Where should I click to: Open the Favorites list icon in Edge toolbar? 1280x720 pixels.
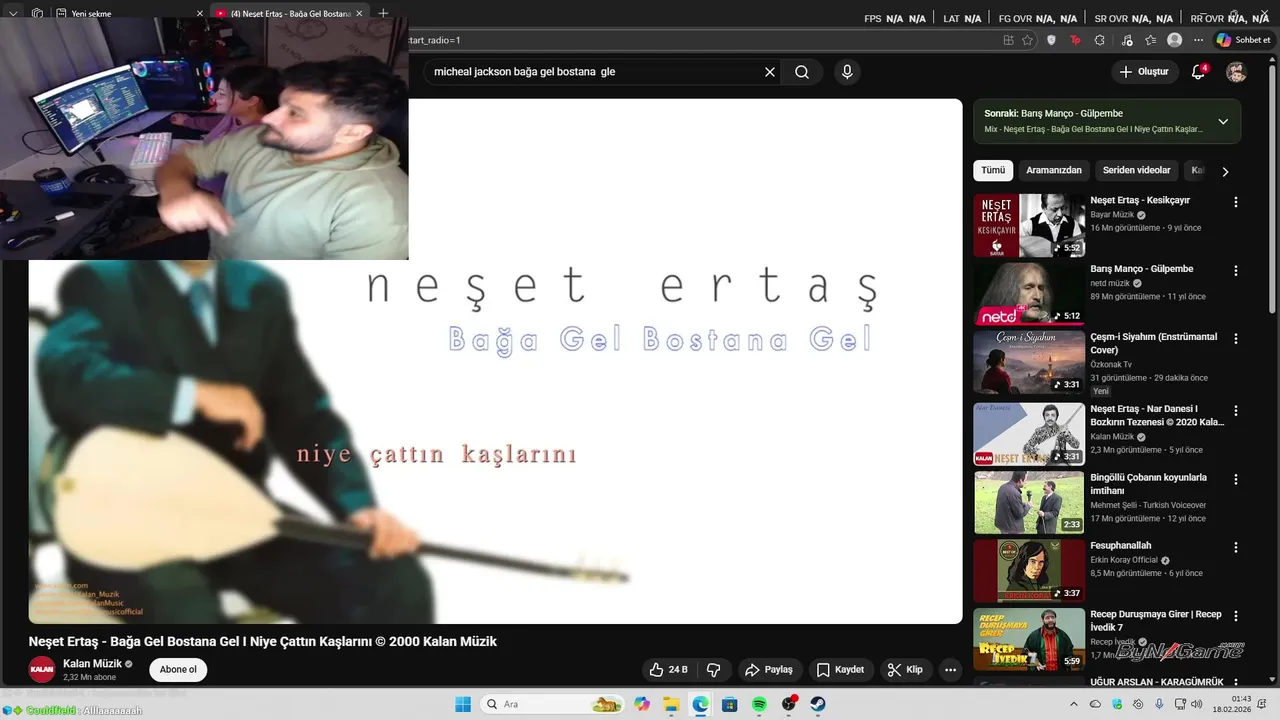1150,40
